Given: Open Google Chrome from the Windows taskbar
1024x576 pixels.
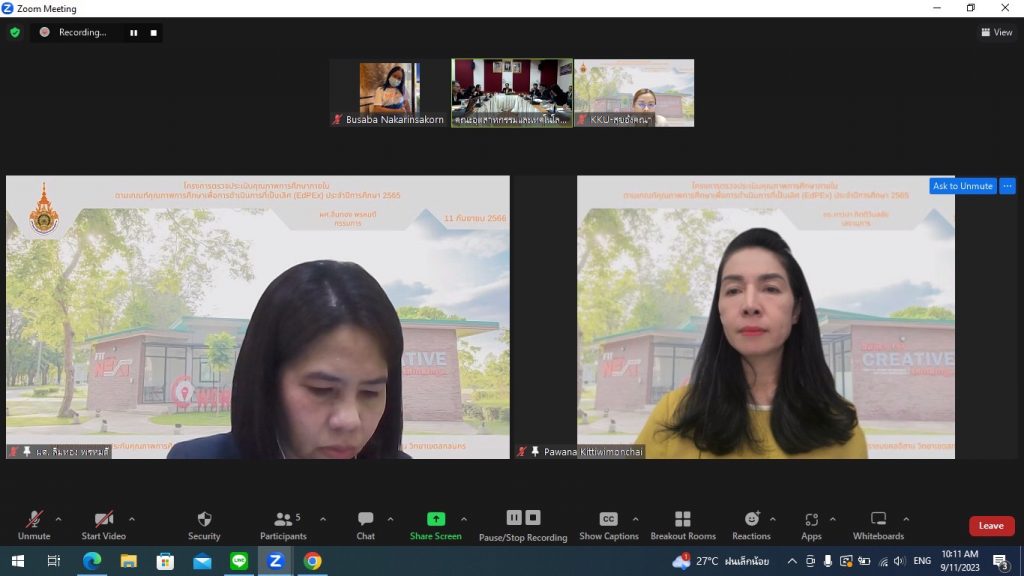Looking at the screenshot, I should (x=312, y=561).
